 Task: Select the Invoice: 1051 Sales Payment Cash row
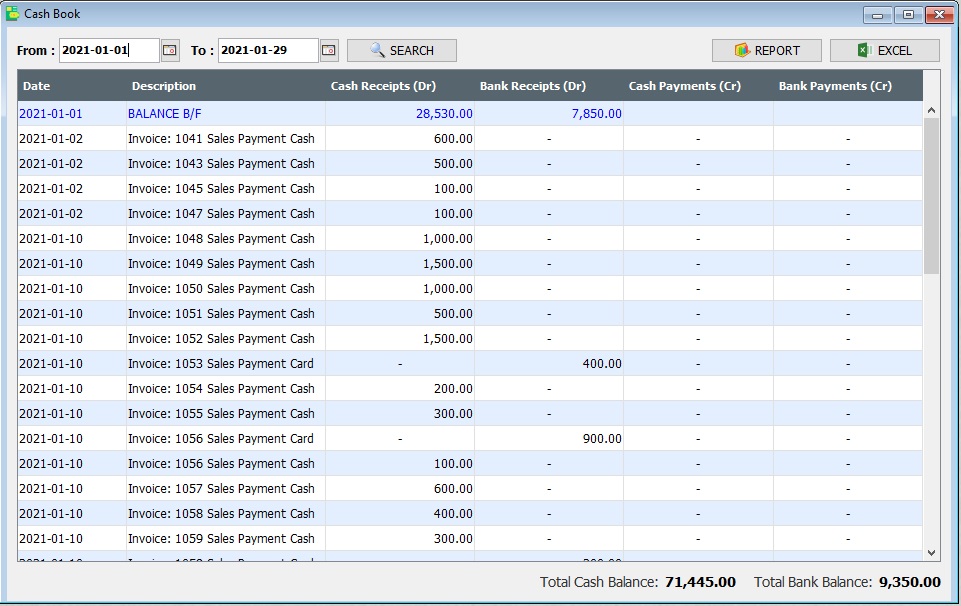[x=470, y=314]
